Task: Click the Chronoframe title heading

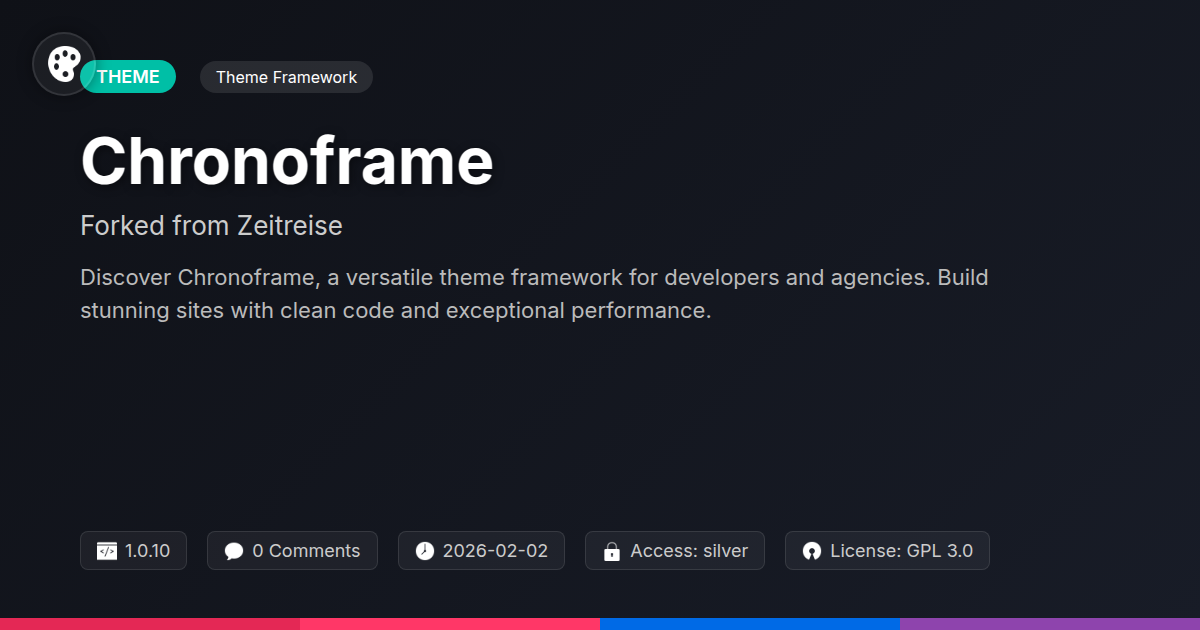Action: click(287, 161)
